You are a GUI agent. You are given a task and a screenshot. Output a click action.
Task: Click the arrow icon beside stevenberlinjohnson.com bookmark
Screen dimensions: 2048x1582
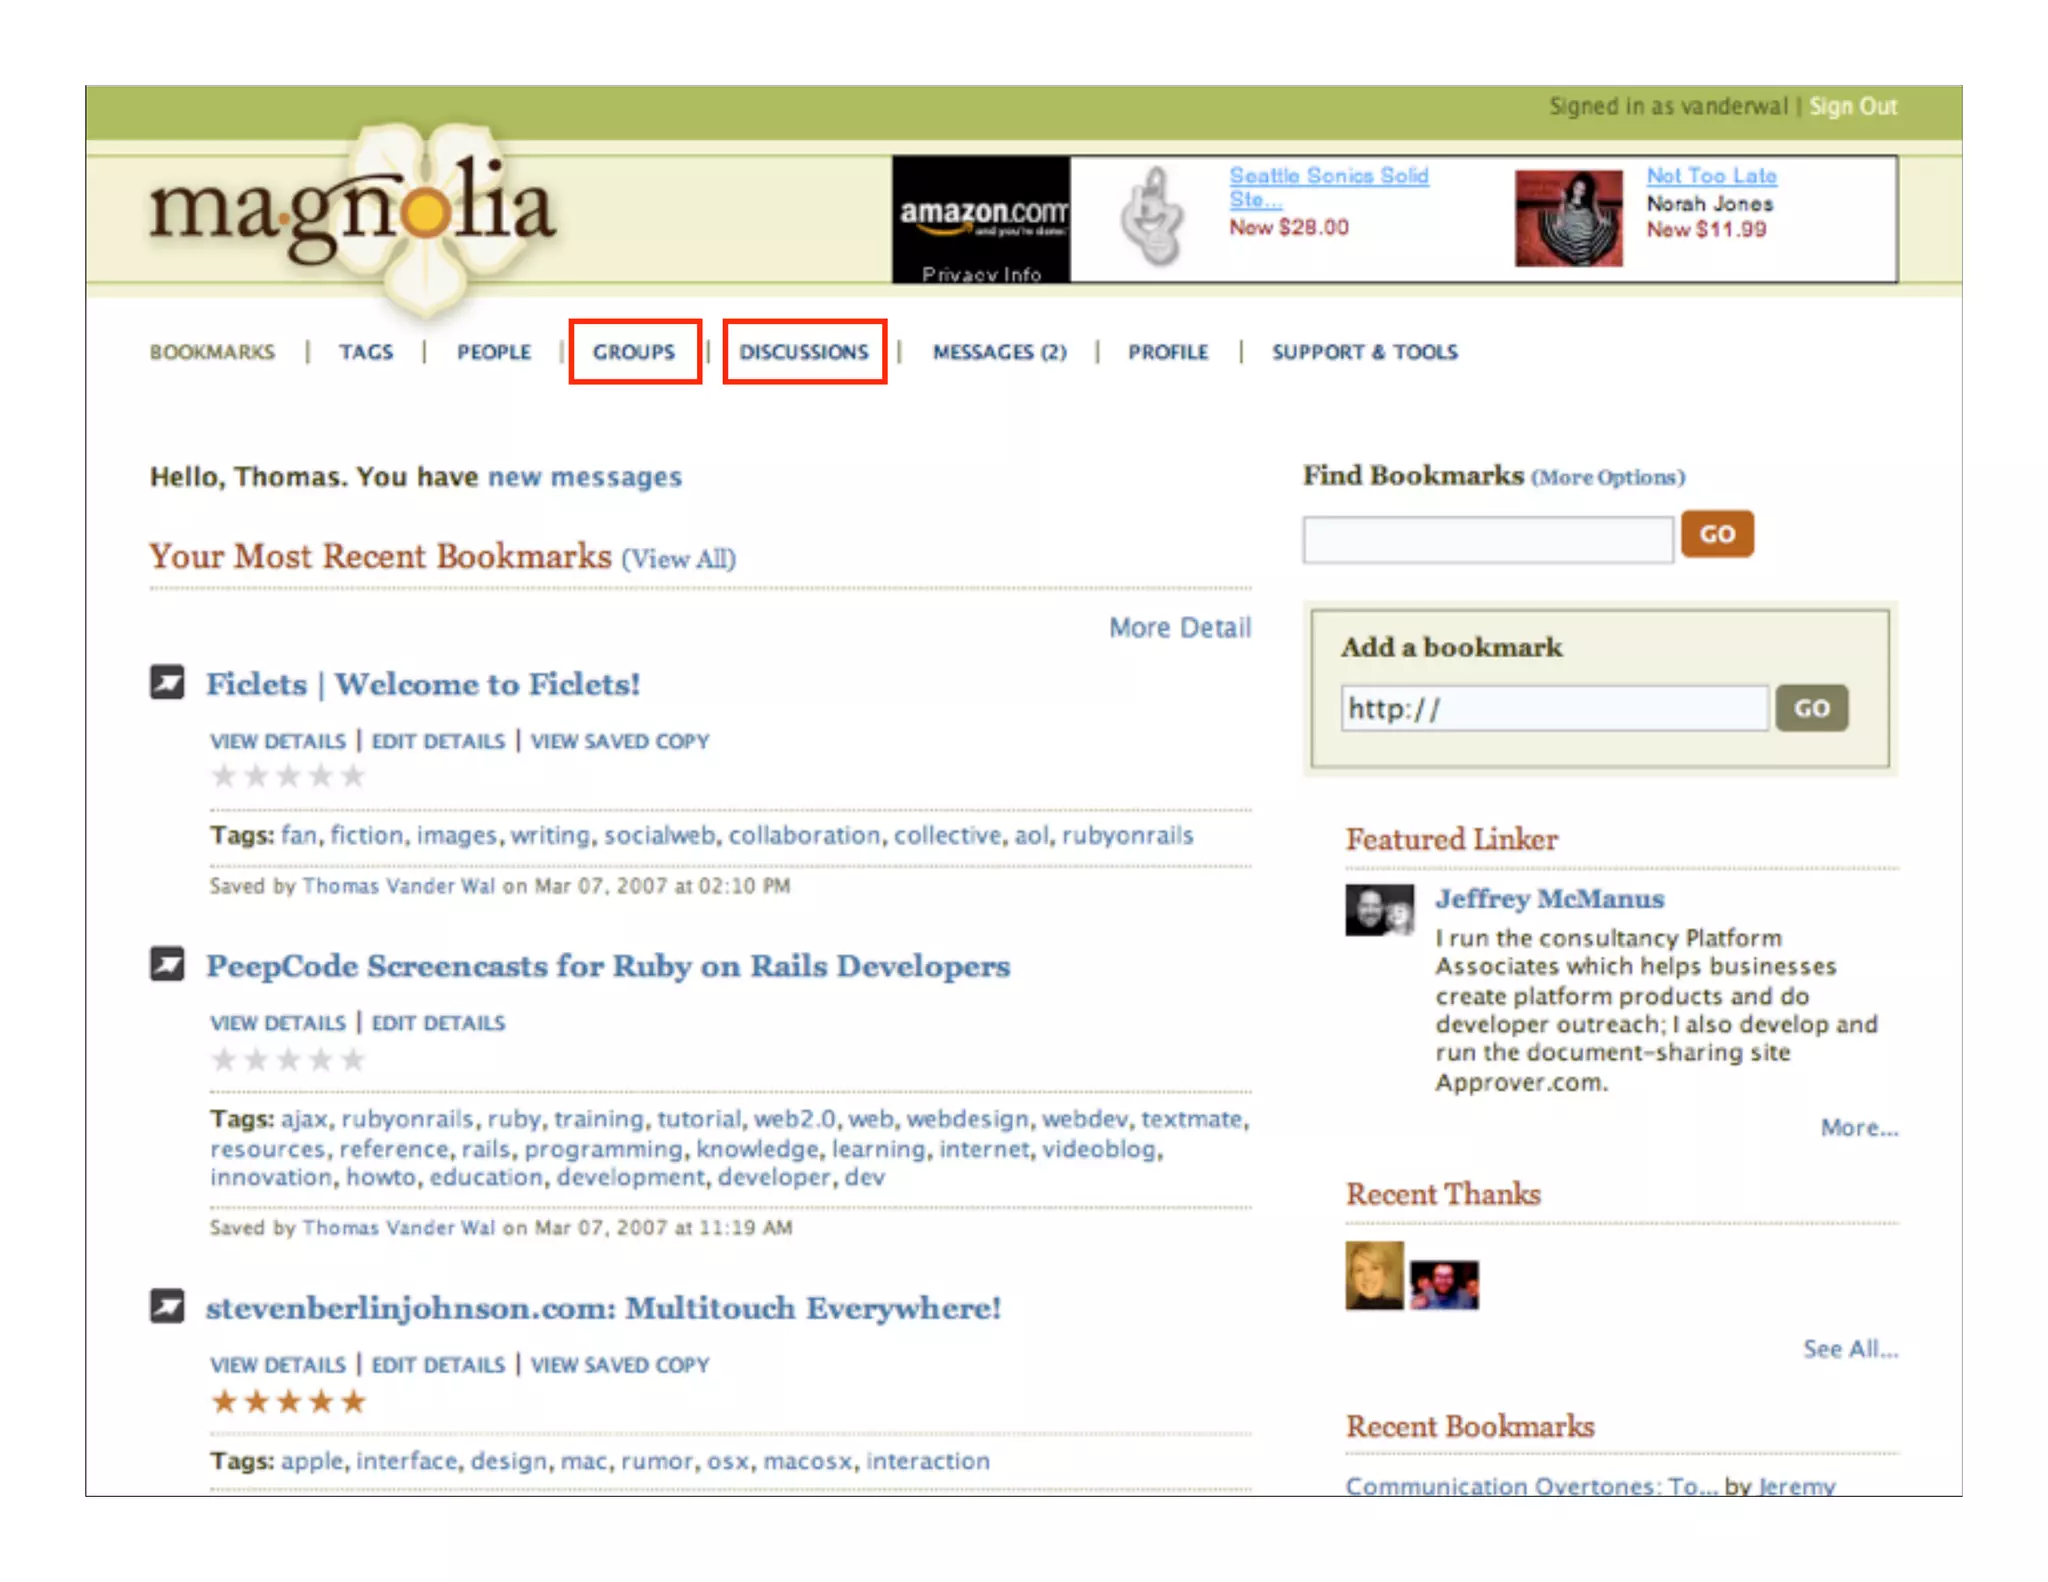(167, 1306)
